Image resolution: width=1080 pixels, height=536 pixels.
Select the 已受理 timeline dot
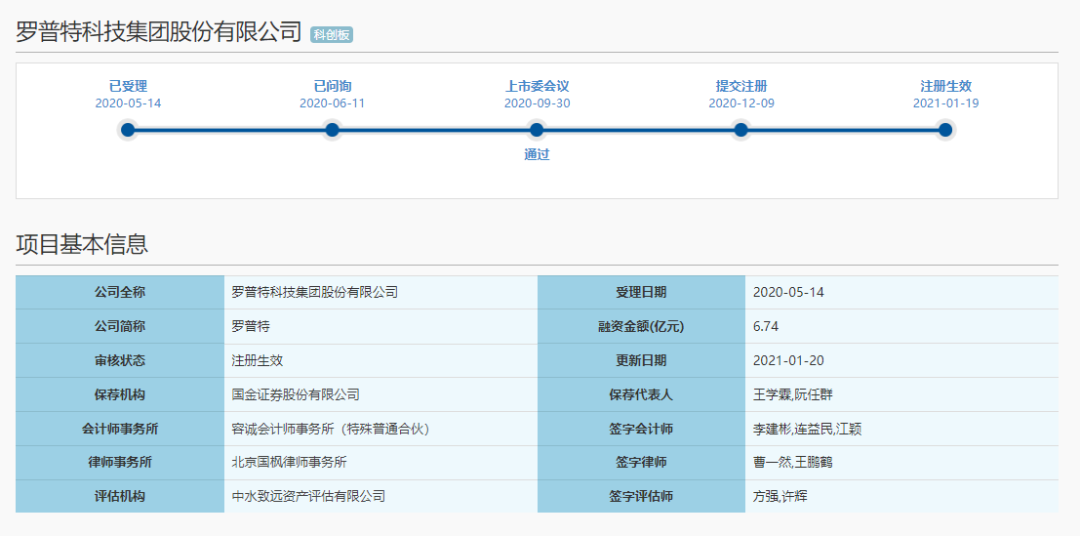pyautogui.click(x=128, y=130)
